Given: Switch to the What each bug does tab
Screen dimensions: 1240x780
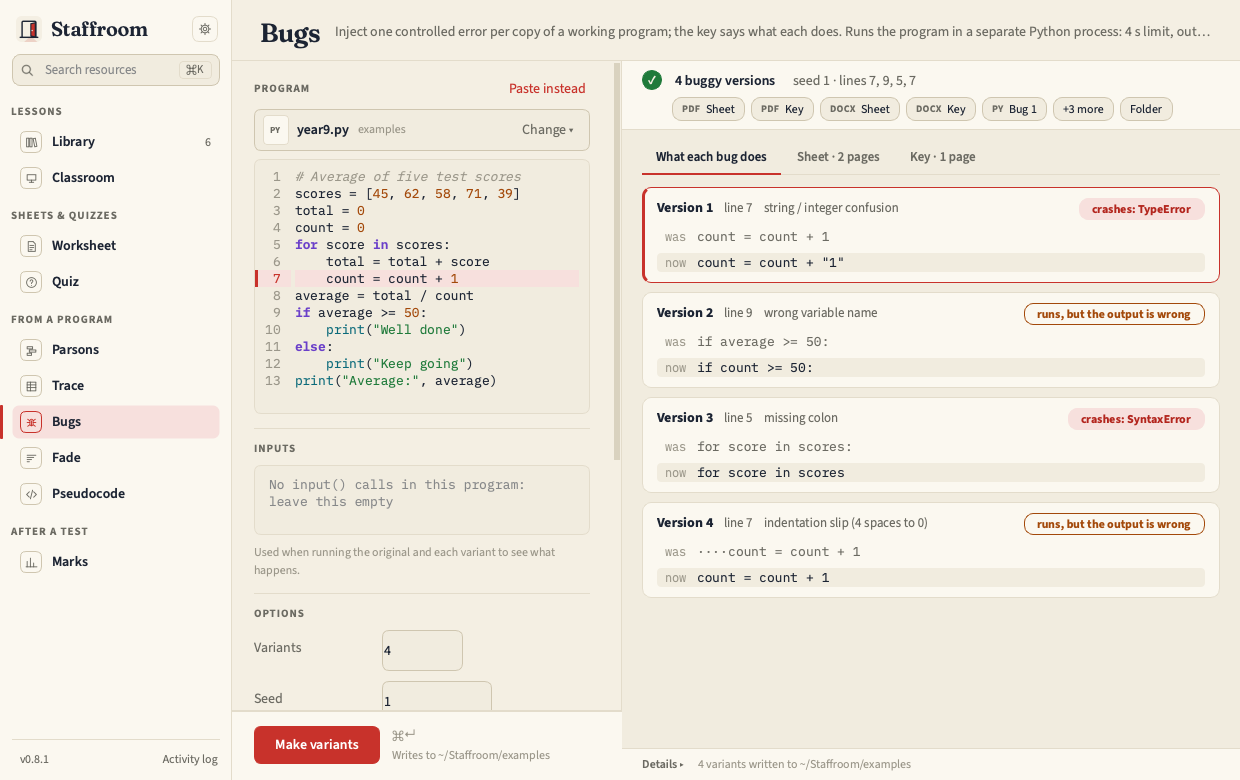Looking at the screenshot, I should [x=711, y=157].
